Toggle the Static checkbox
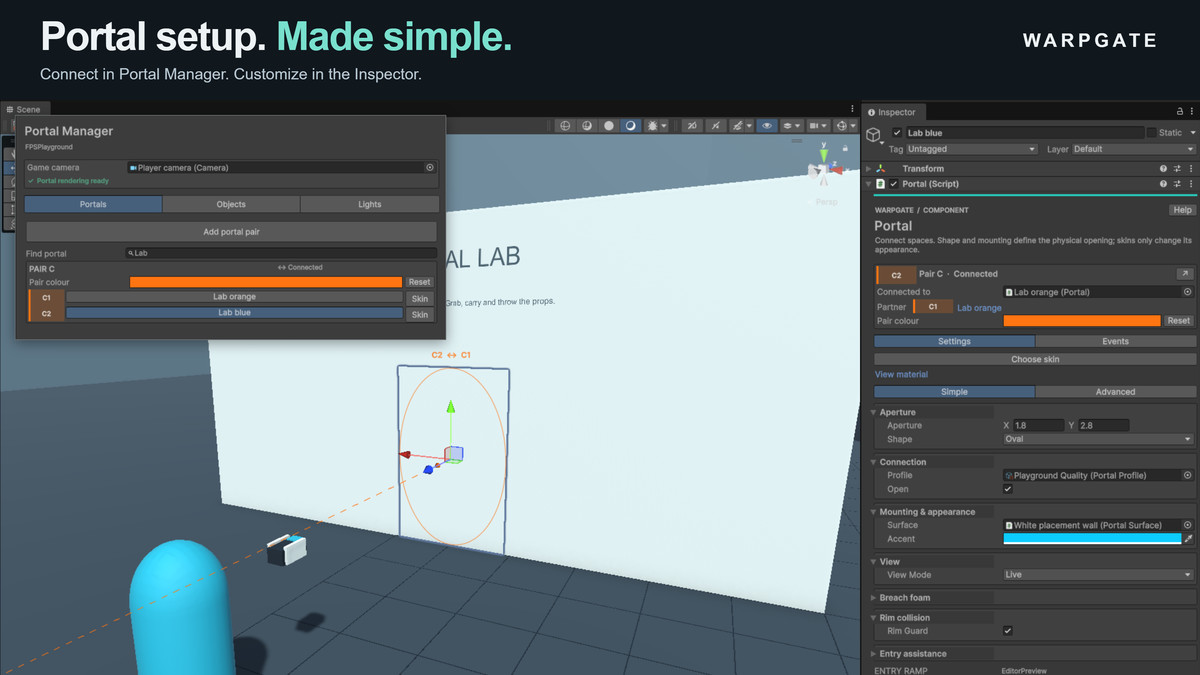The width and height of the screenshot is (1200, 675). click(1151, 133)
